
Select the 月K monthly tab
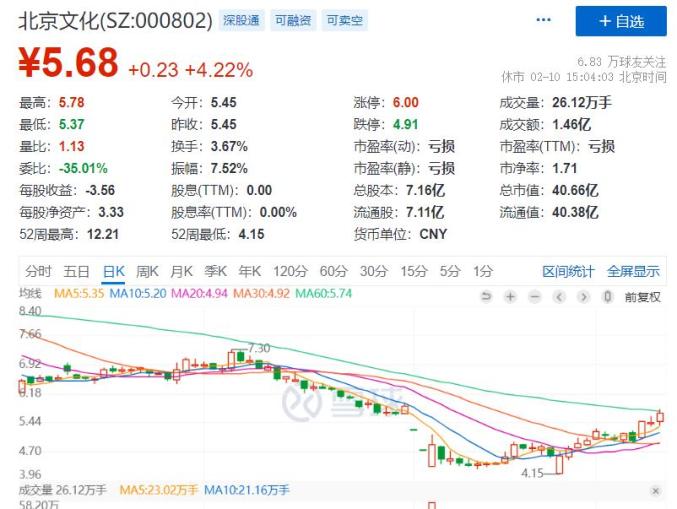(181, 272)
